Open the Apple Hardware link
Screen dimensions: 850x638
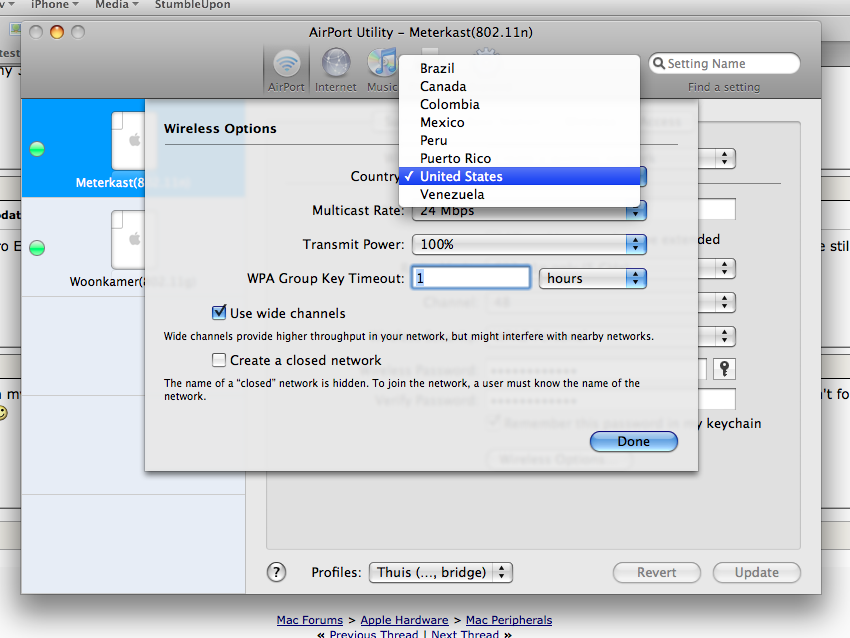pos(404,620)
